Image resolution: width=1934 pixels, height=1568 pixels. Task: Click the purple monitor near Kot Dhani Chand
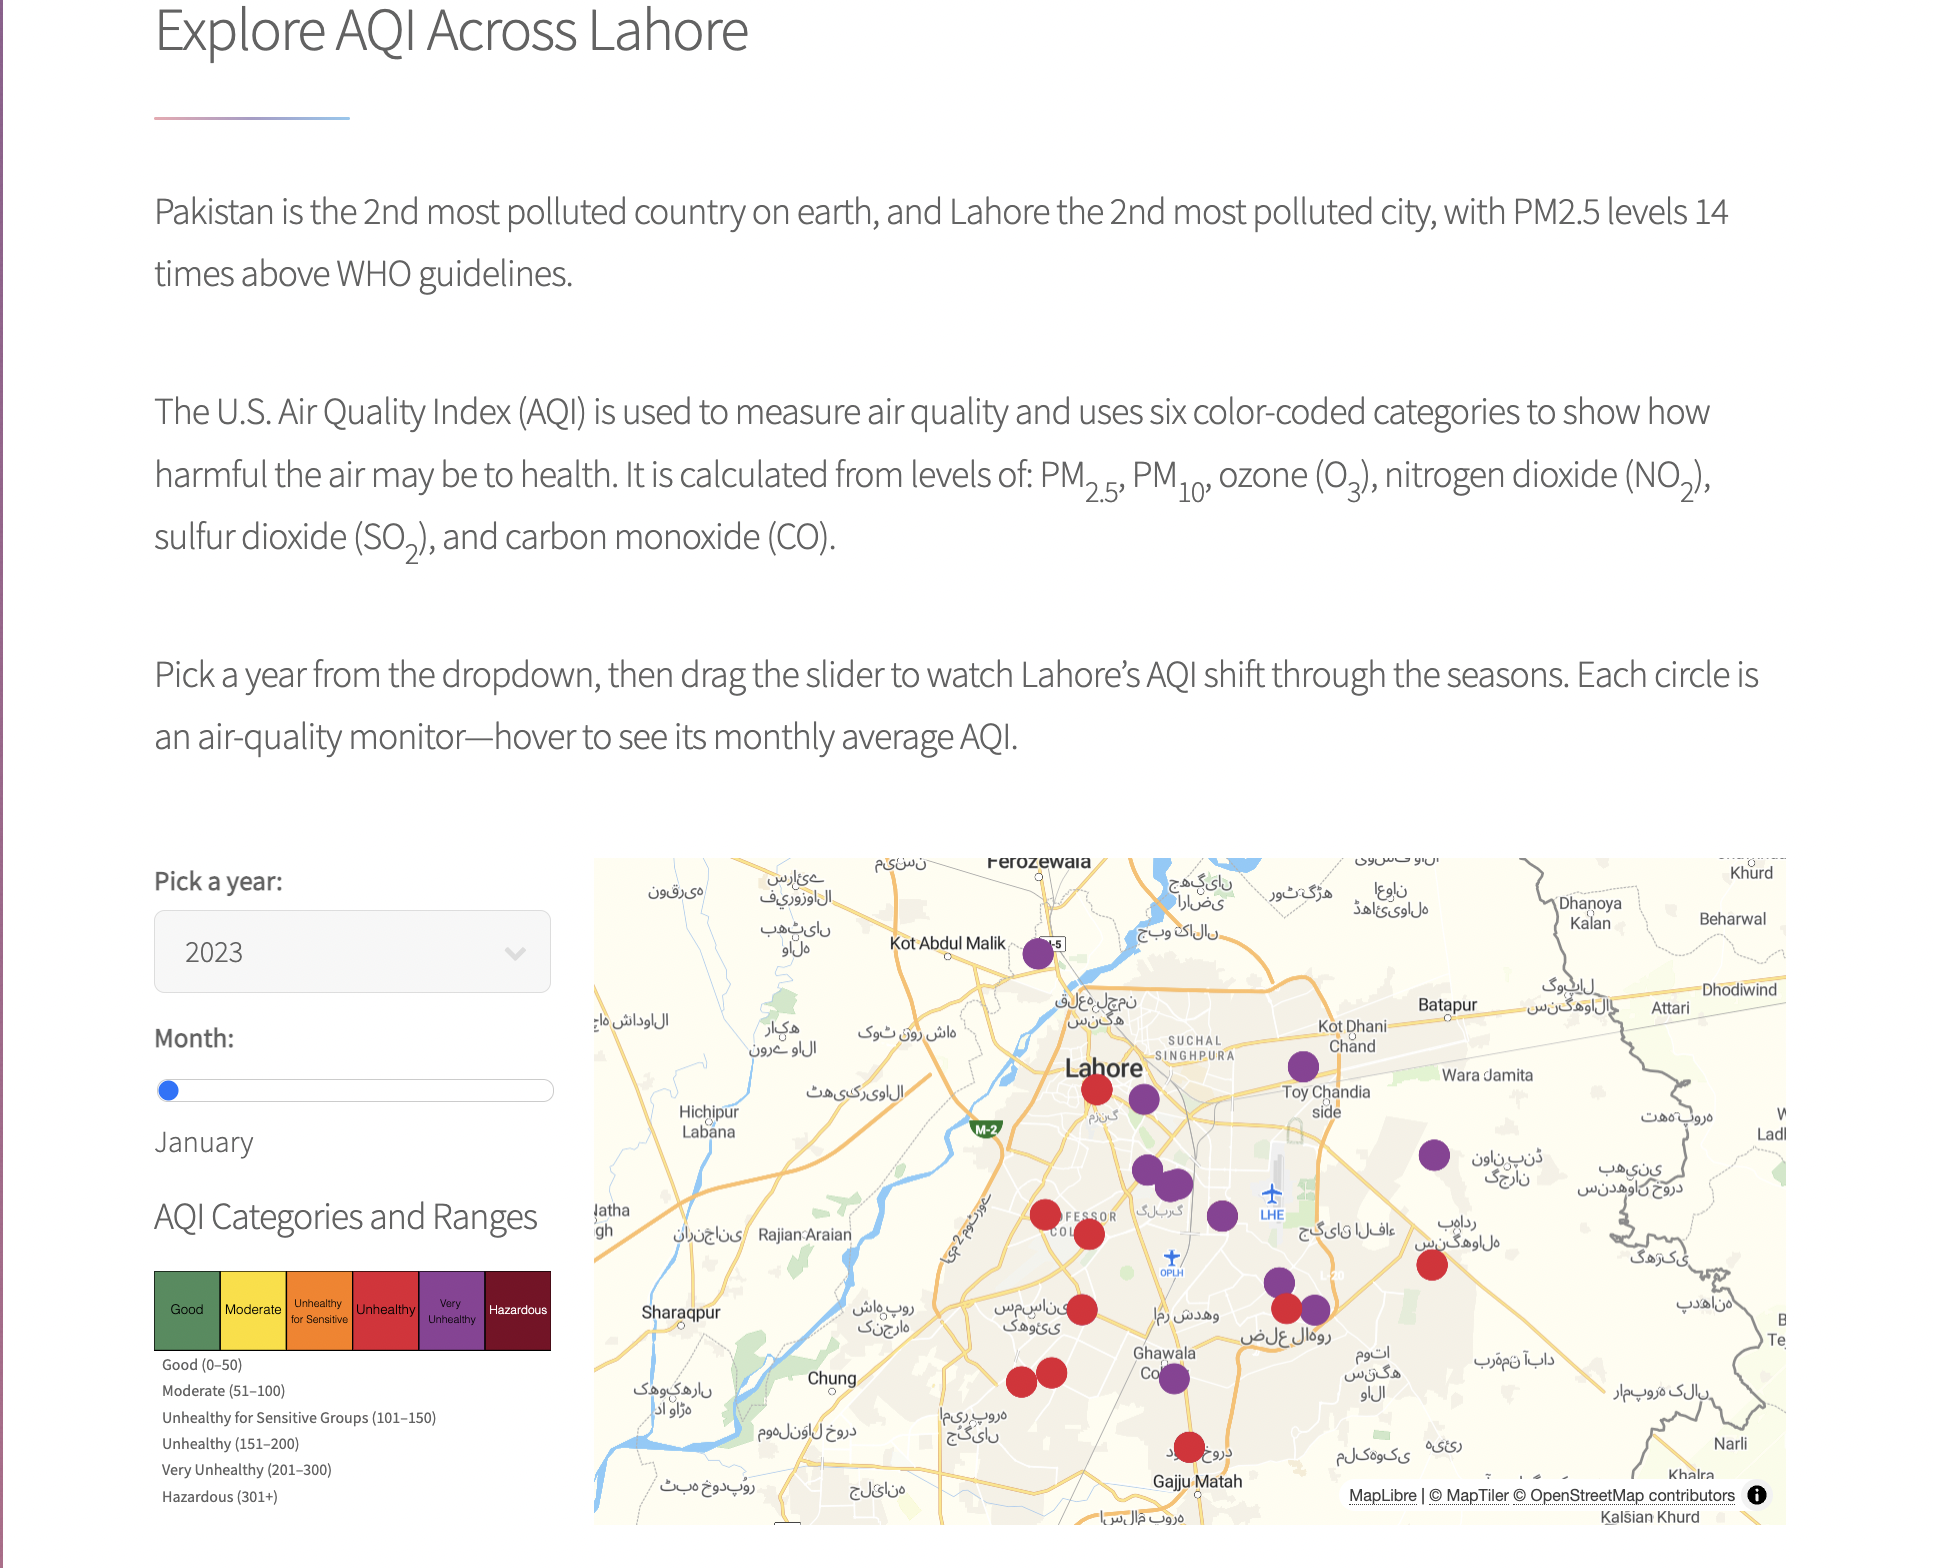click(1303, 1067)
